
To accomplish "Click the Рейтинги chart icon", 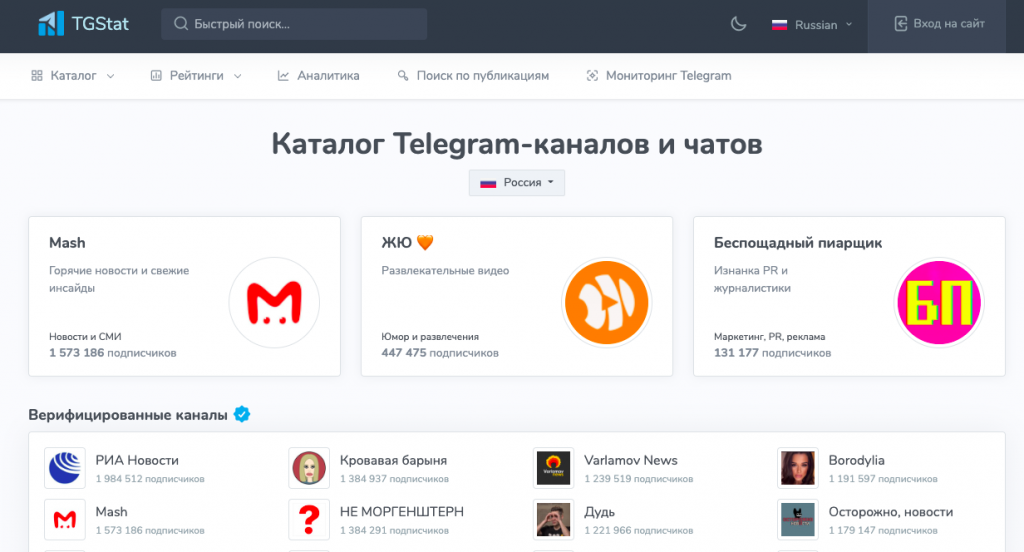I will 156,76.
